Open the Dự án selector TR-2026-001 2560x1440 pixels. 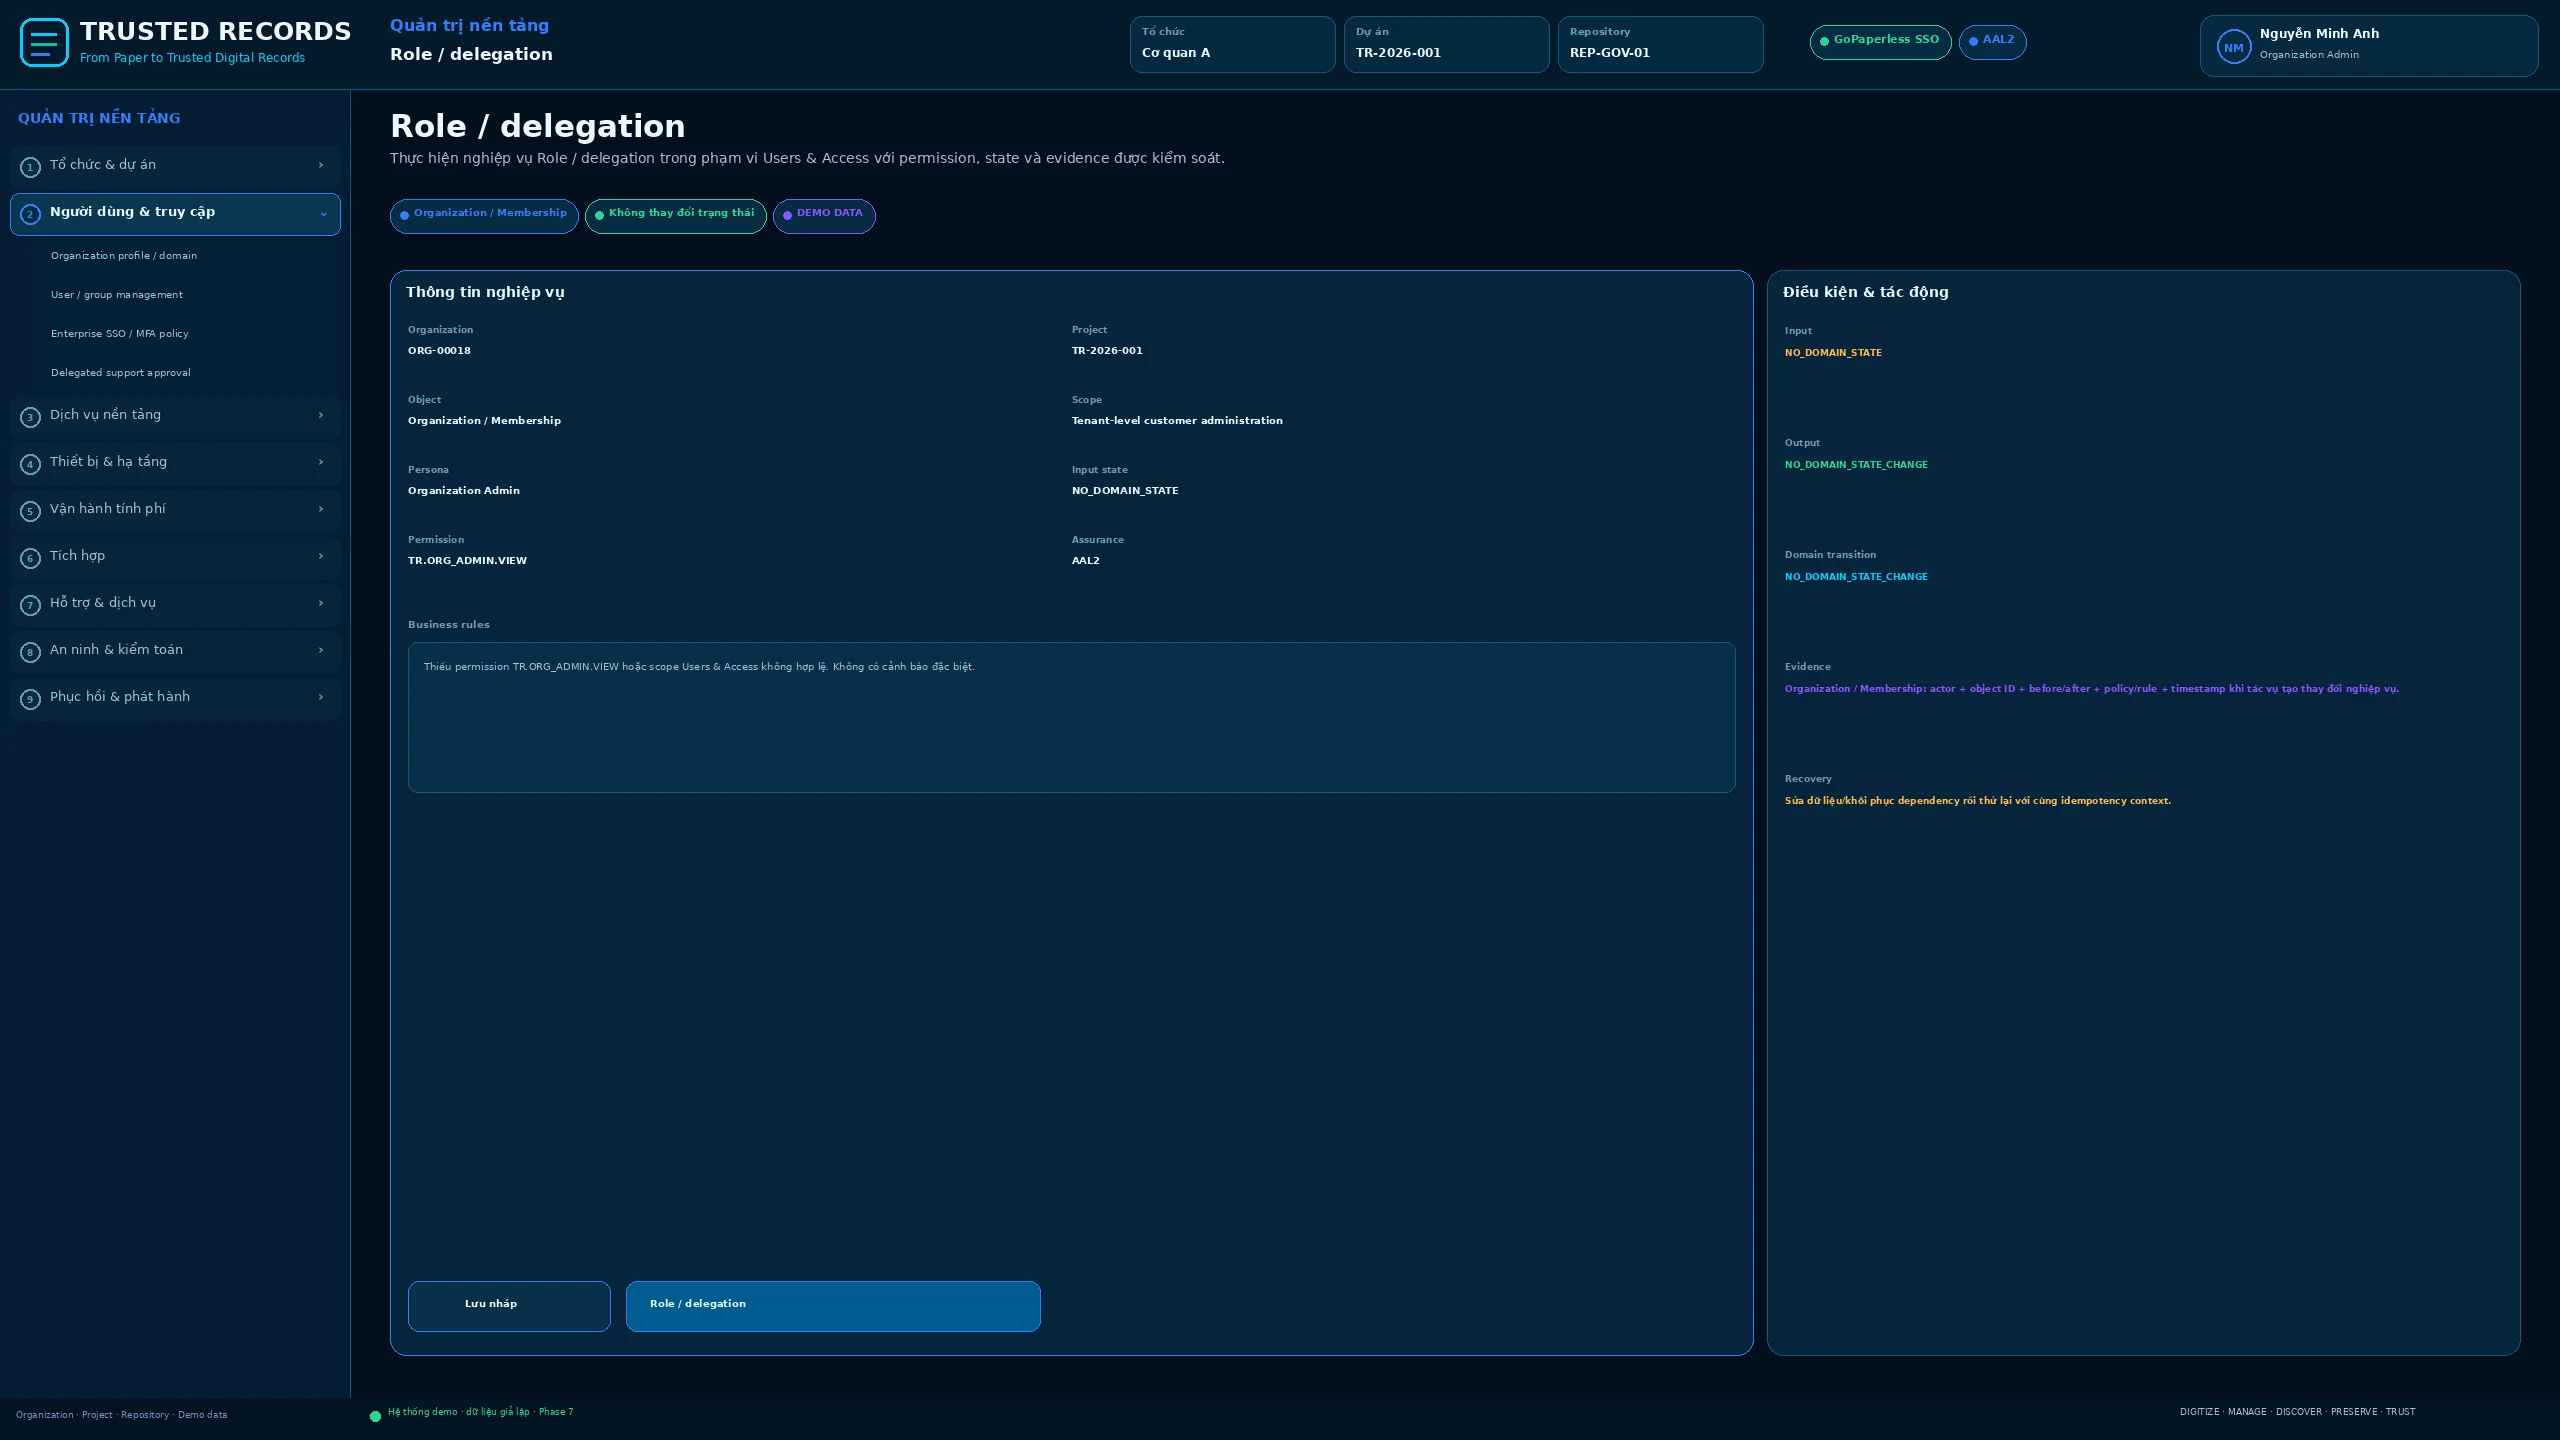click(1446, 44)
